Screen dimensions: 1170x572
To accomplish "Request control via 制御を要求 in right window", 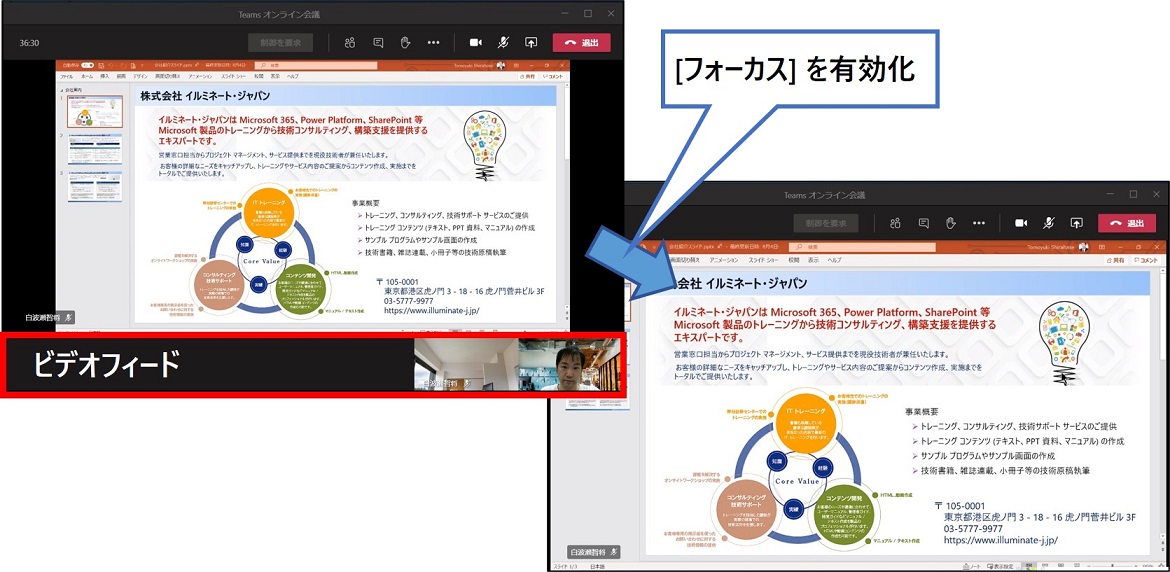I will pos(826,223).
